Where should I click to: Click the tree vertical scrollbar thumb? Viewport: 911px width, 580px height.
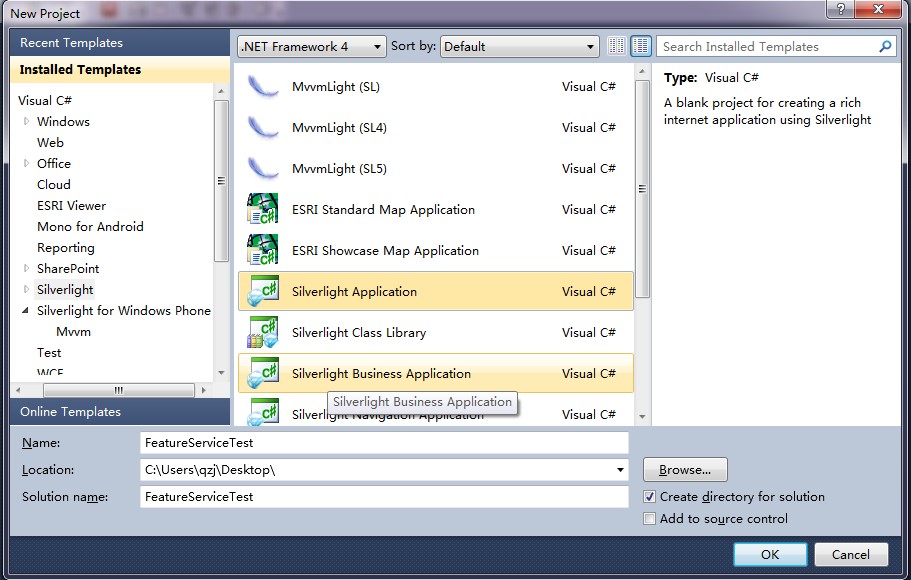coord(221,181)
